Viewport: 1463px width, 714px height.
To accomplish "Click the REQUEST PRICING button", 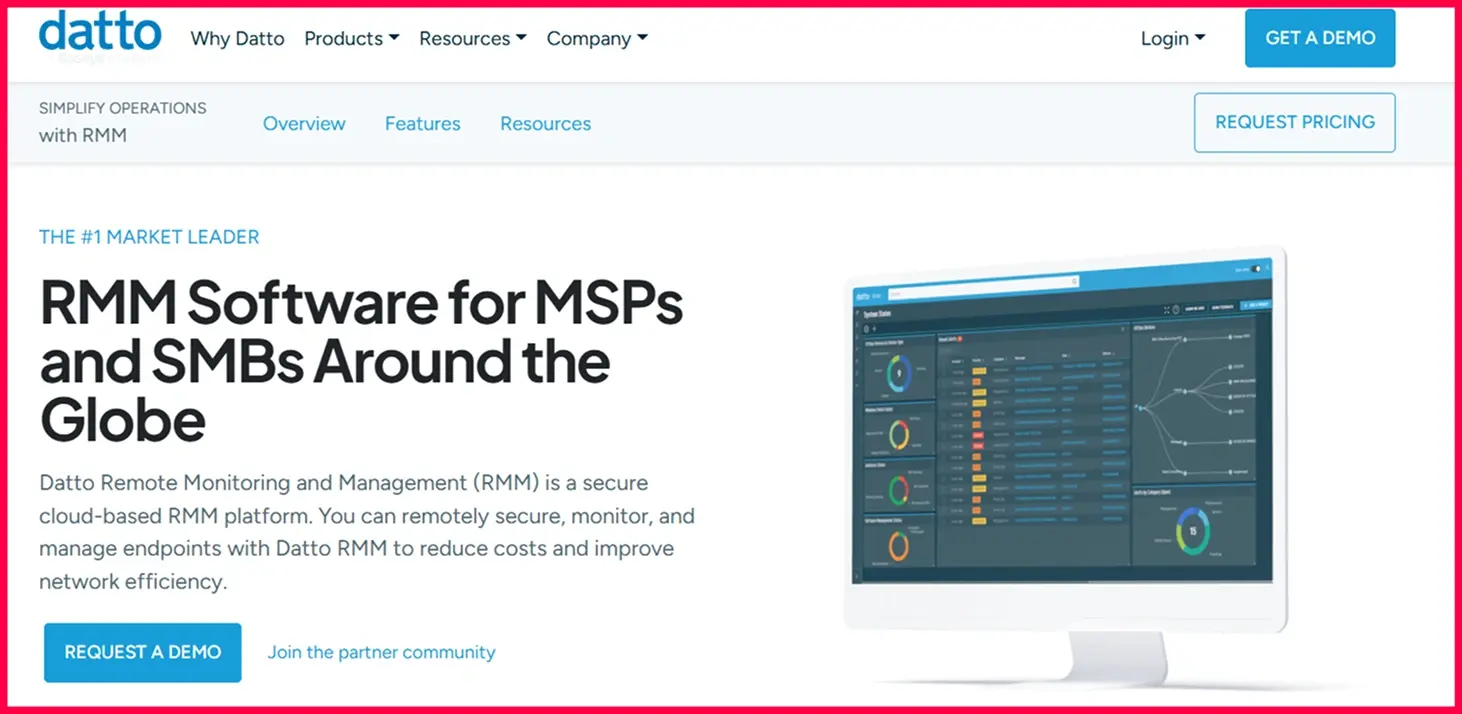I will (x=1295, y=122).
